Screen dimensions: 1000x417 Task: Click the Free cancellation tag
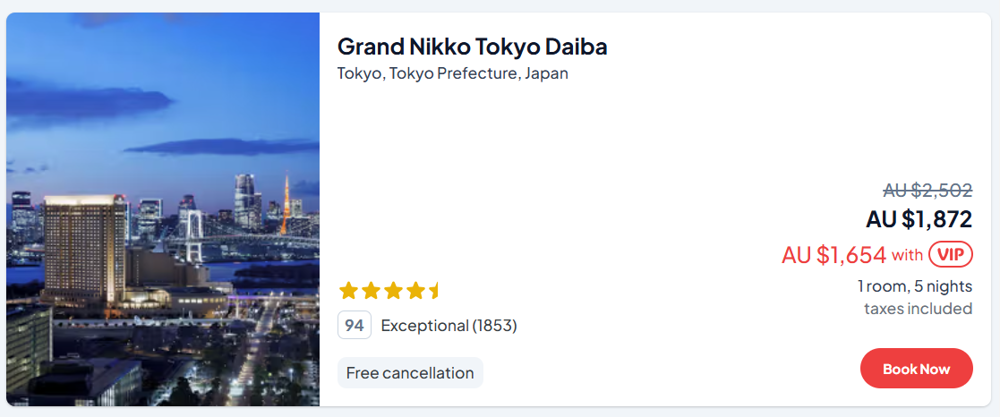click(410, 373)
